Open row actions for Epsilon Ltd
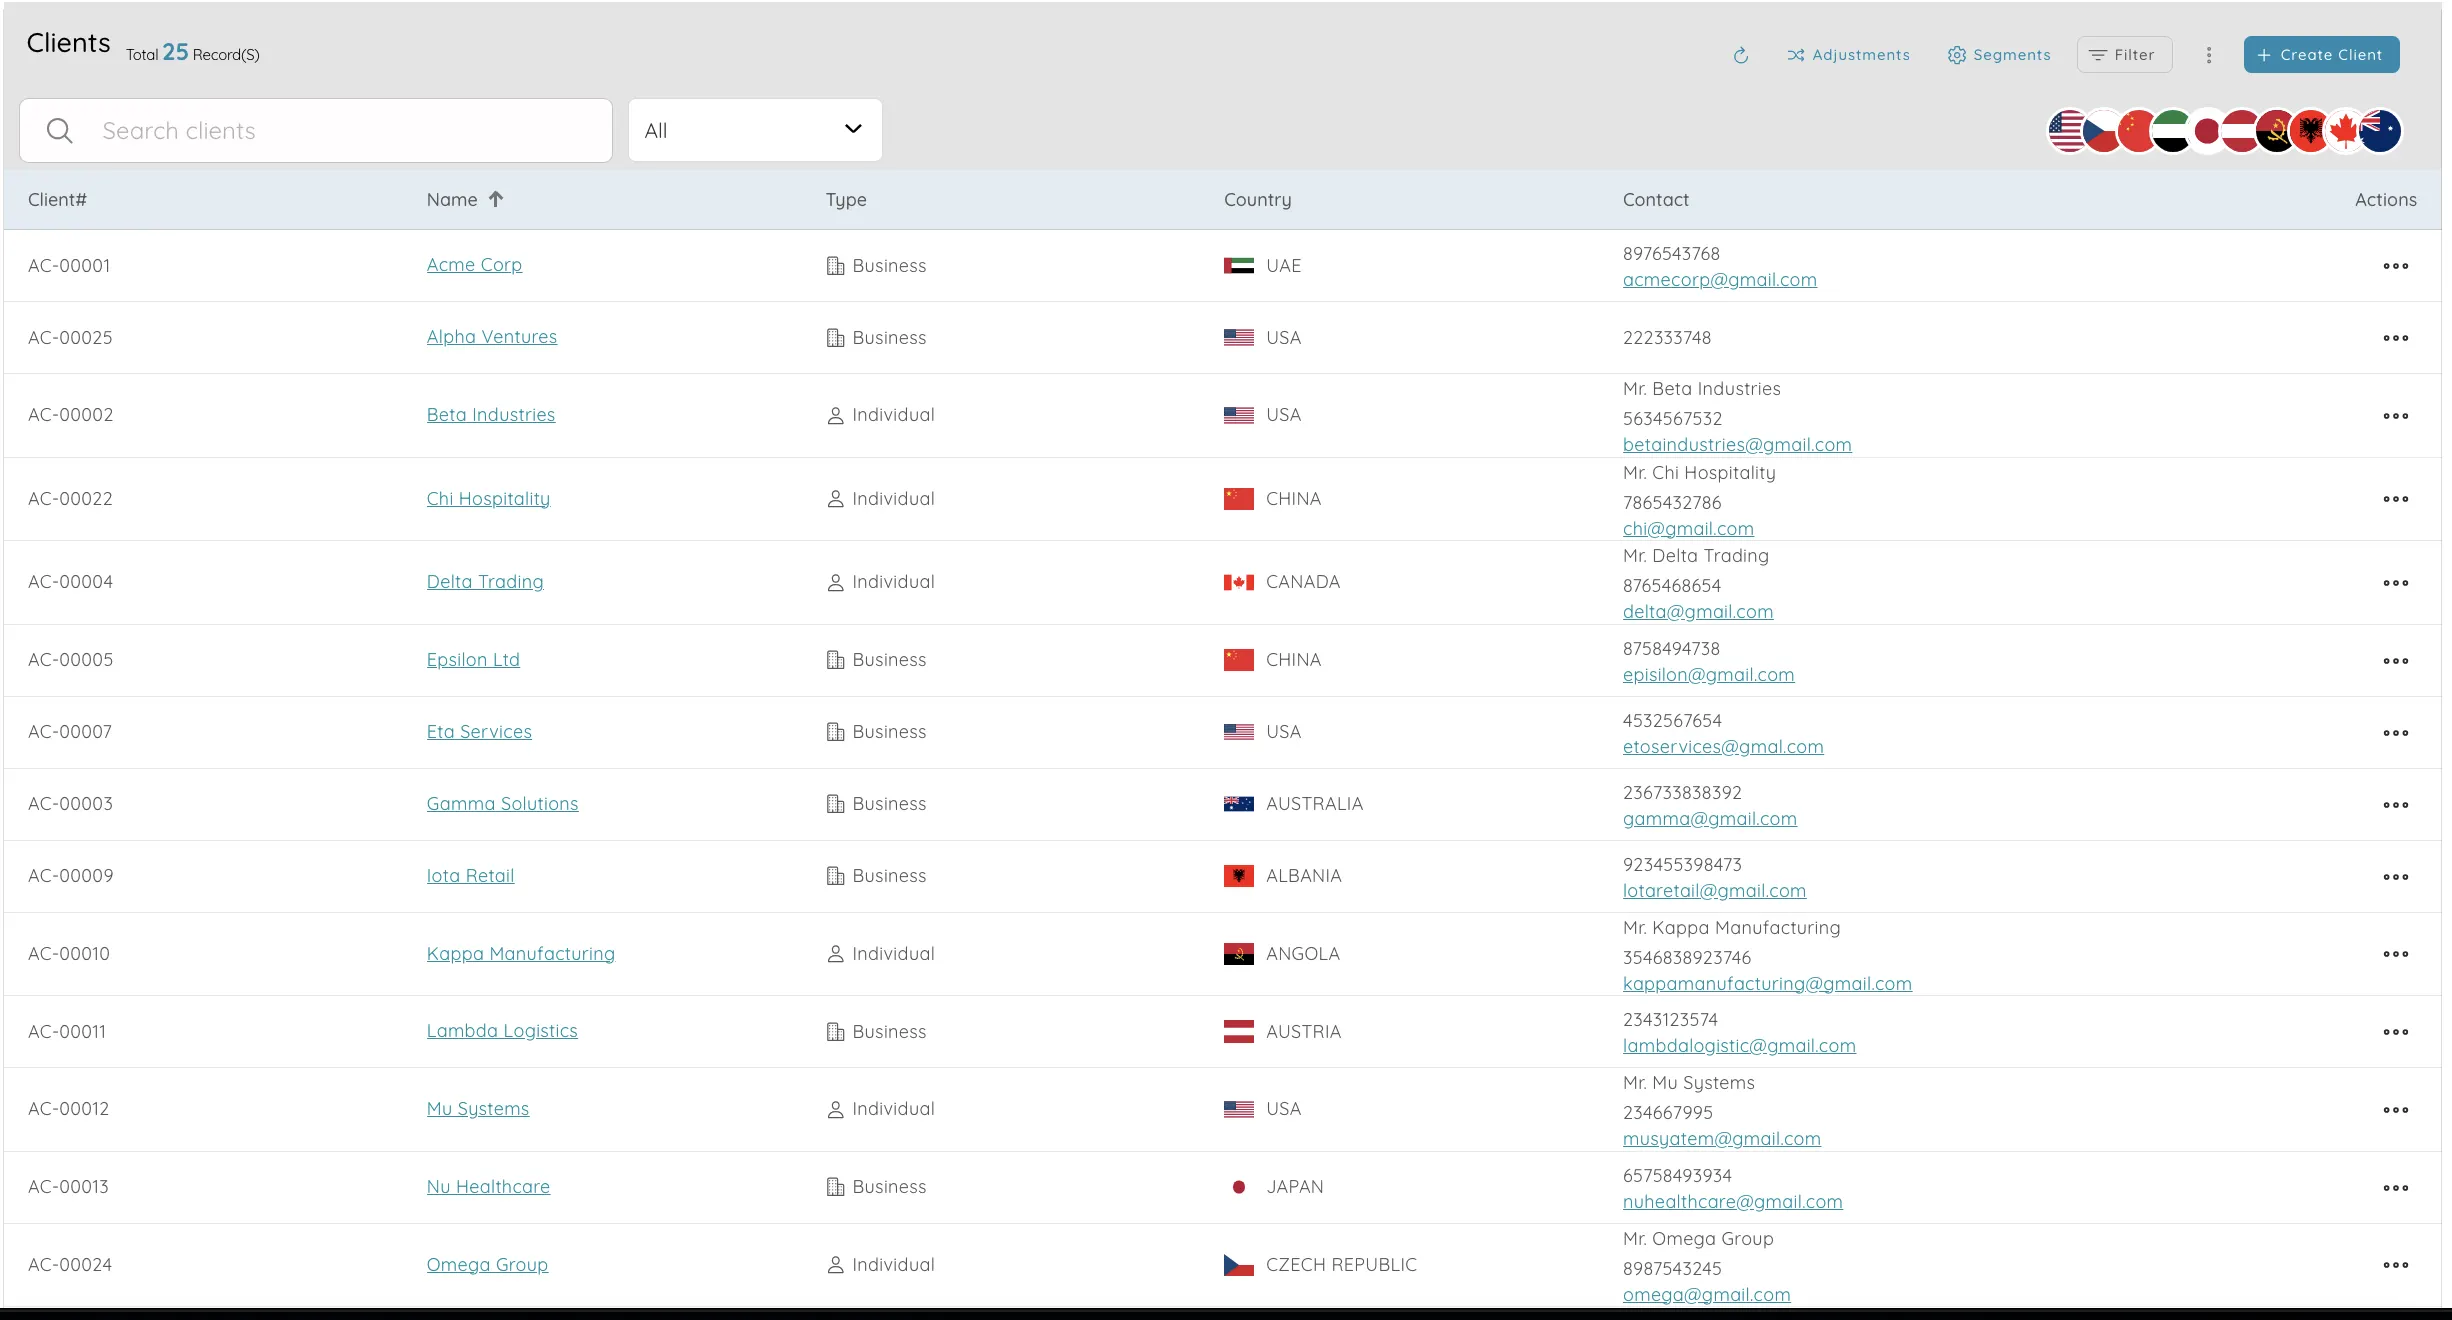The image size is (2452, 1320). click(x=2396, y=661)
